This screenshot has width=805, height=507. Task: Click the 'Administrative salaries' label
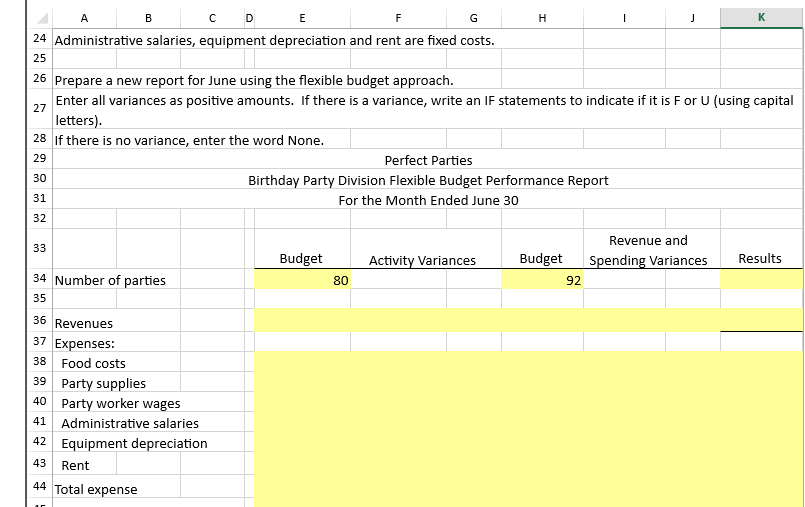pyautogui.click(x=130, y=423)
